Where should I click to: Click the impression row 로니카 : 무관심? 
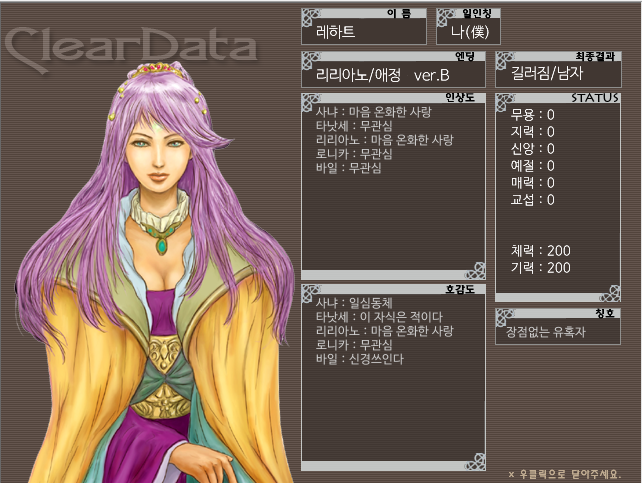354,154
